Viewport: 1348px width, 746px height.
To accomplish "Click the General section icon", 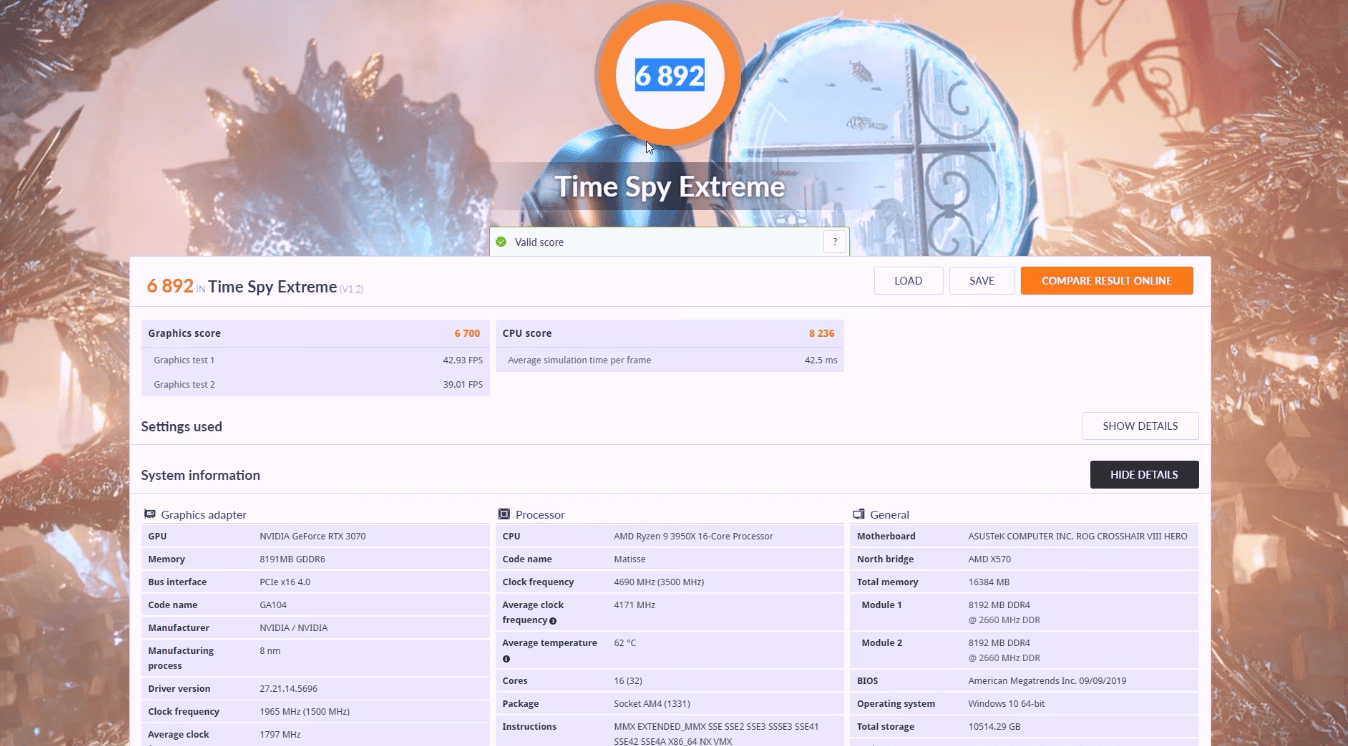I will (858, 514).
